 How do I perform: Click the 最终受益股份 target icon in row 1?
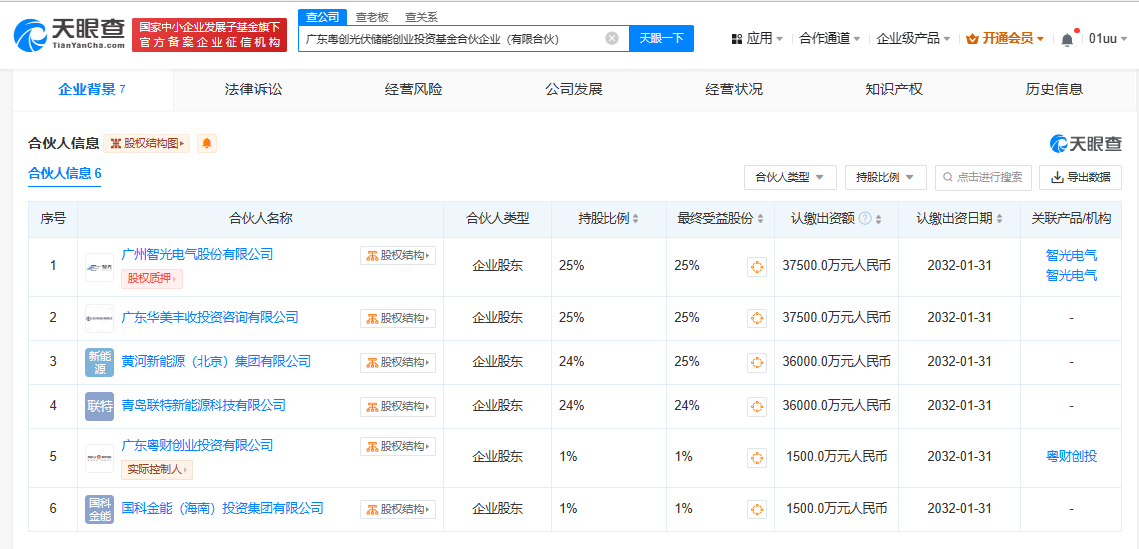pyautogui.click(x=757, y=267)
